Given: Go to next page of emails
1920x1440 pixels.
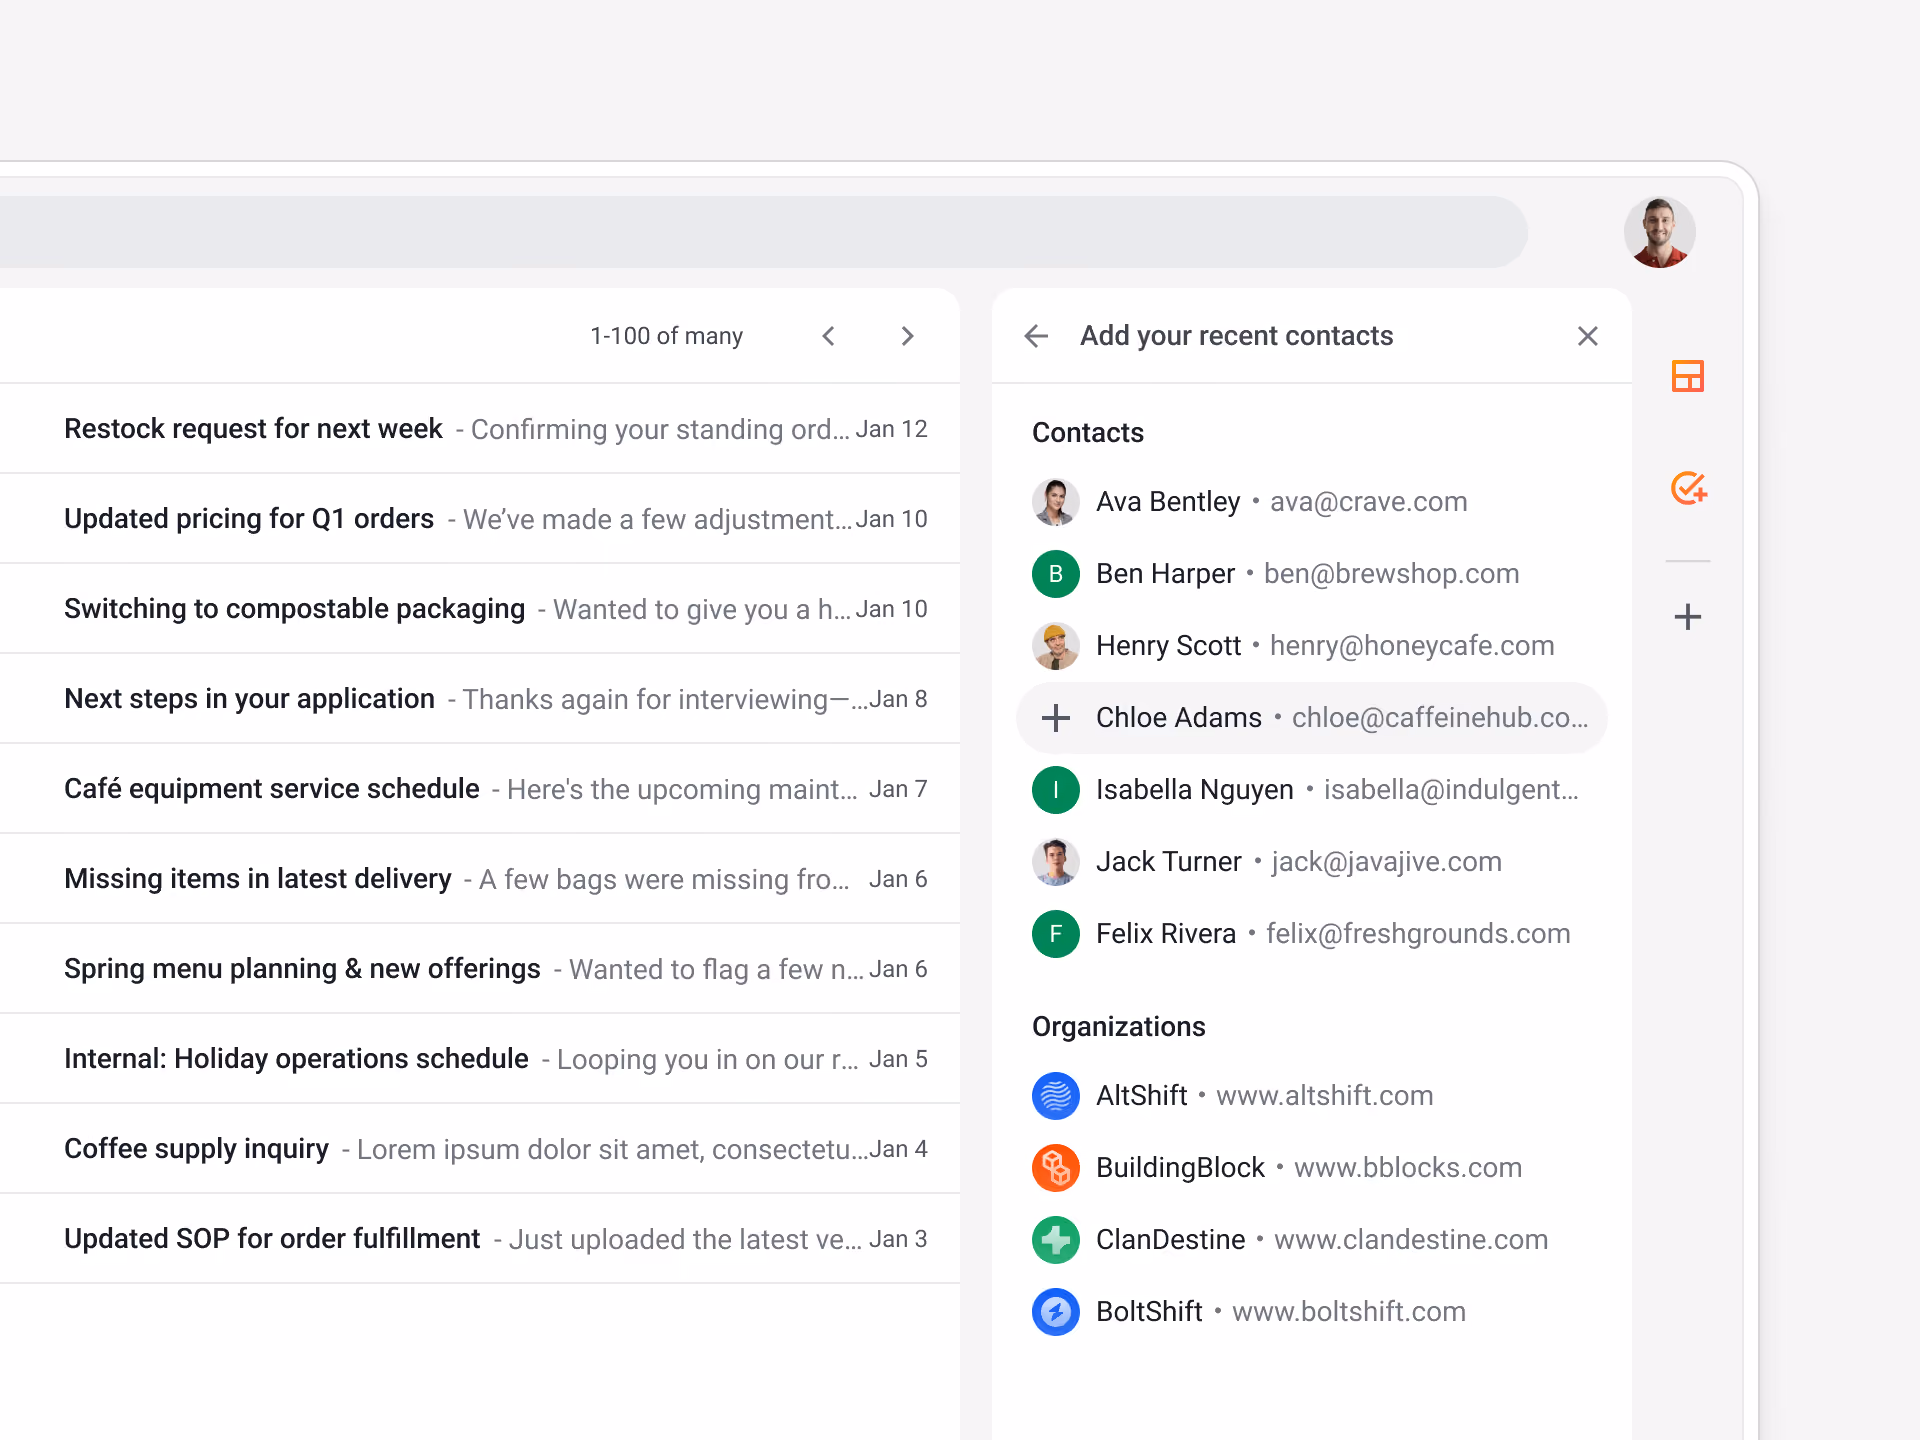Looking at the screenshot, I should pyautogui.click(x=907, y=336).
